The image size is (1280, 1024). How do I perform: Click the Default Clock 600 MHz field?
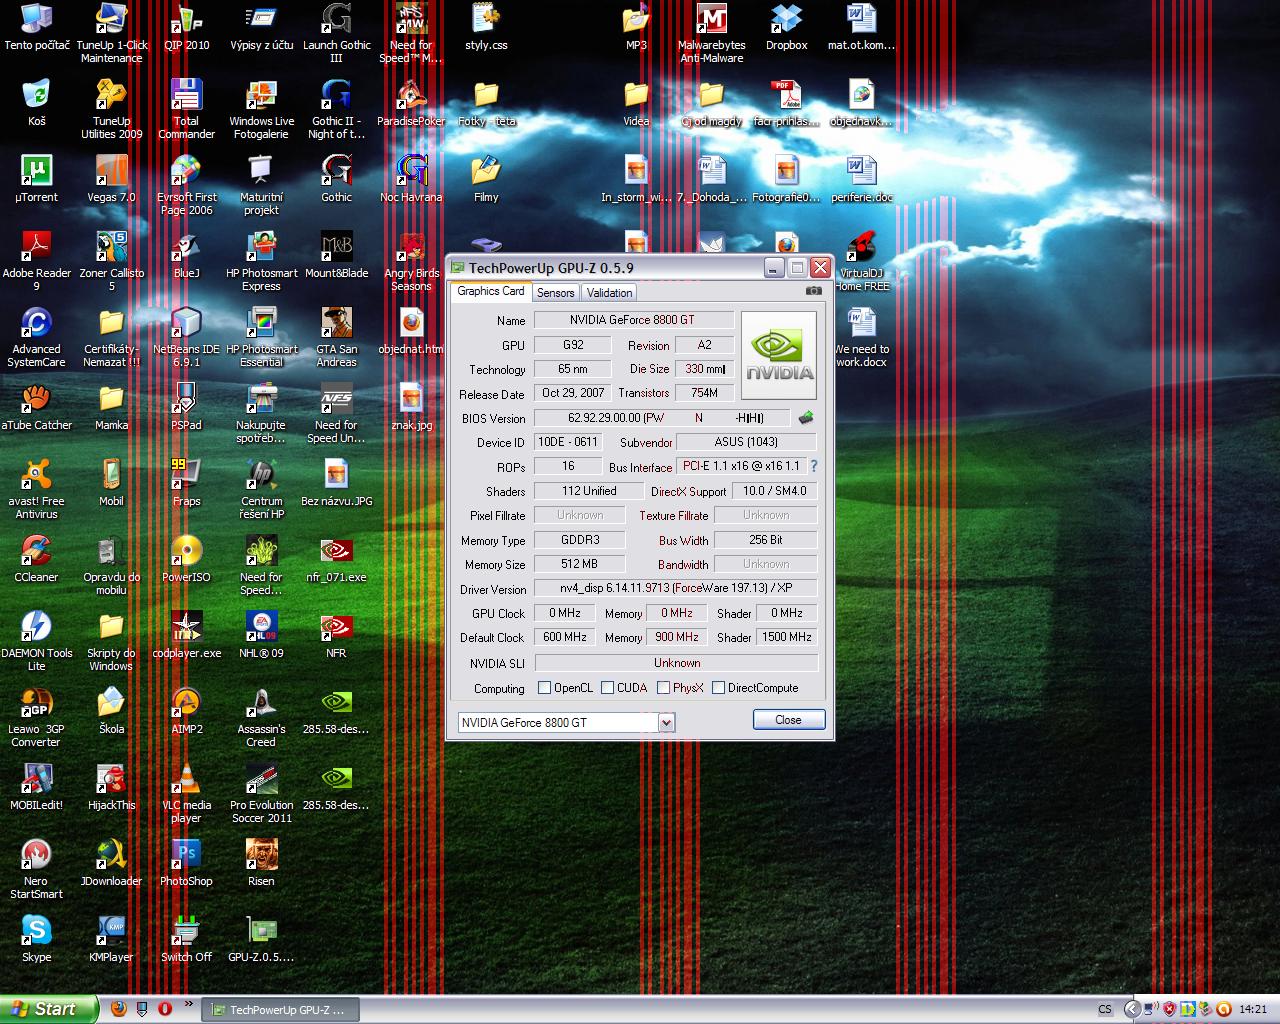click(565, 637)
